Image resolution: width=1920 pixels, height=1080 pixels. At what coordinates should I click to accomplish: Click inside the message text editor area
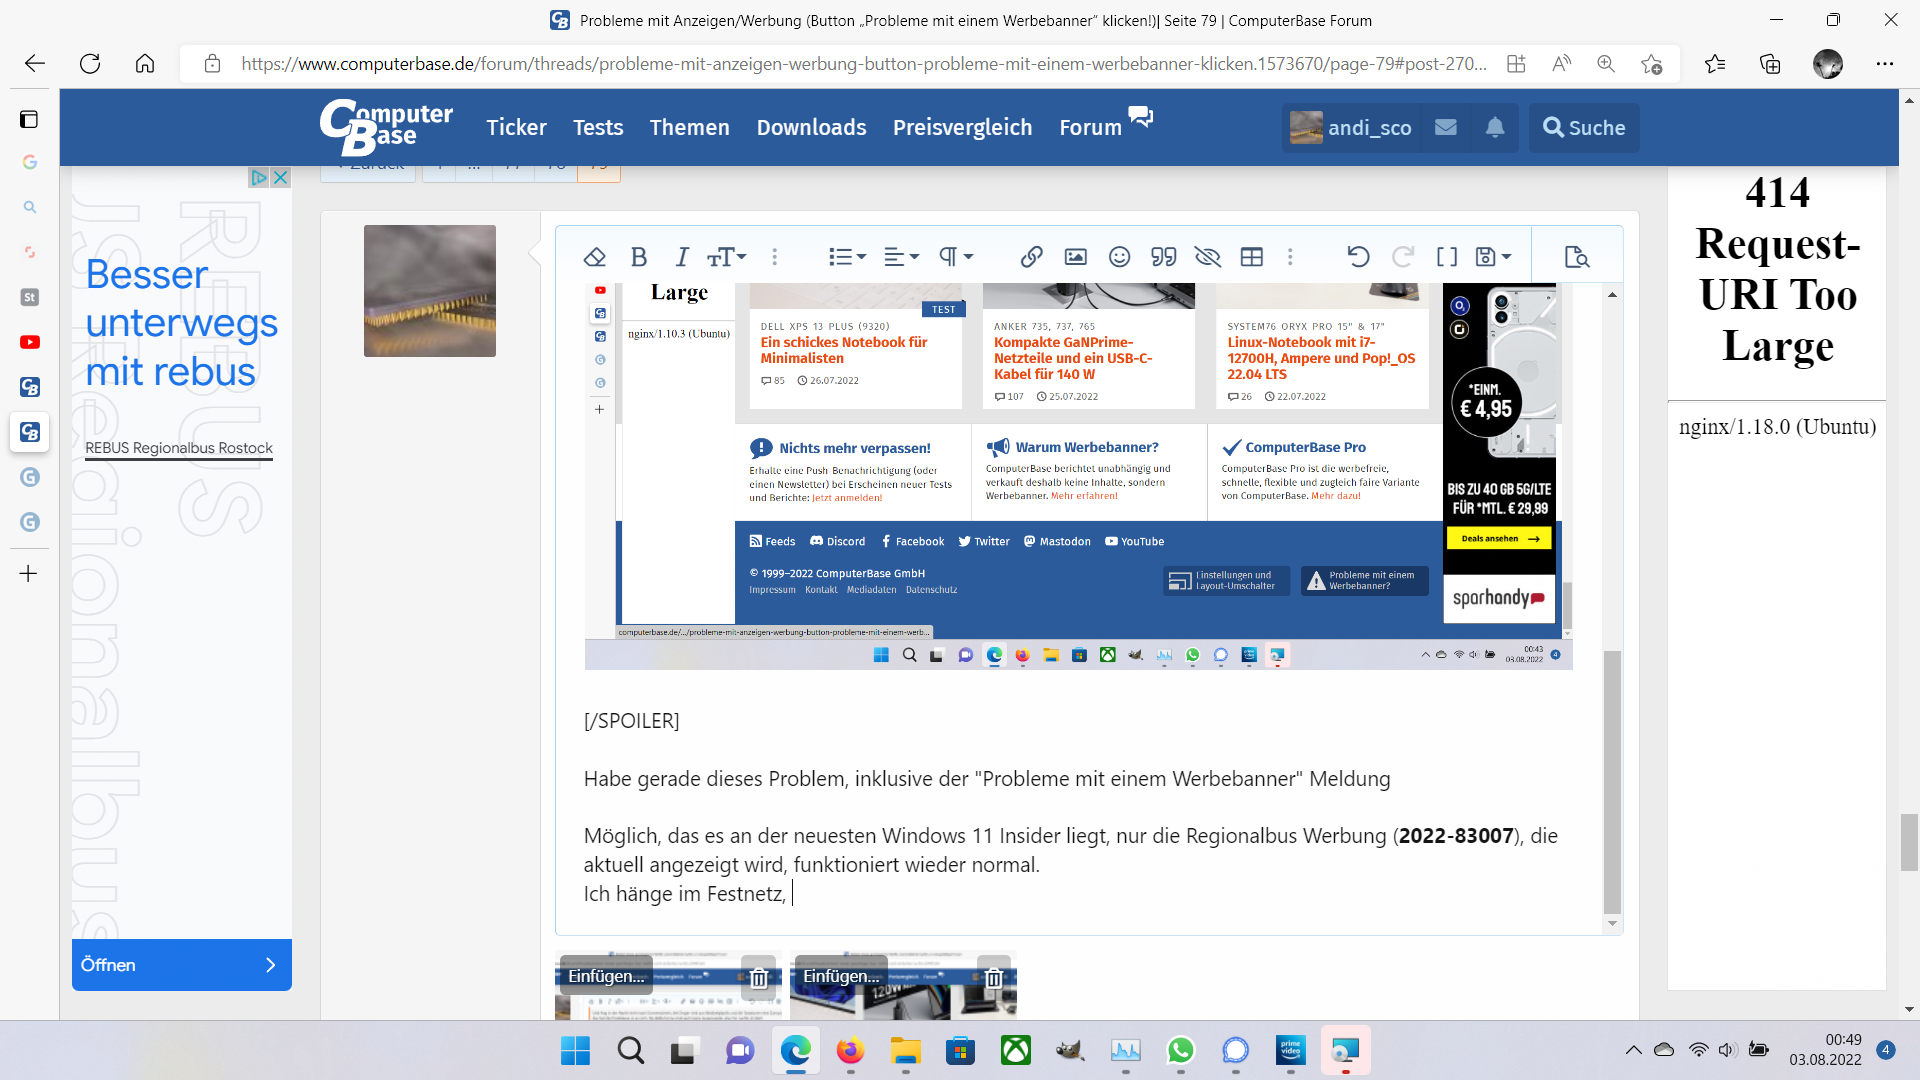(x=1079, y=608)
